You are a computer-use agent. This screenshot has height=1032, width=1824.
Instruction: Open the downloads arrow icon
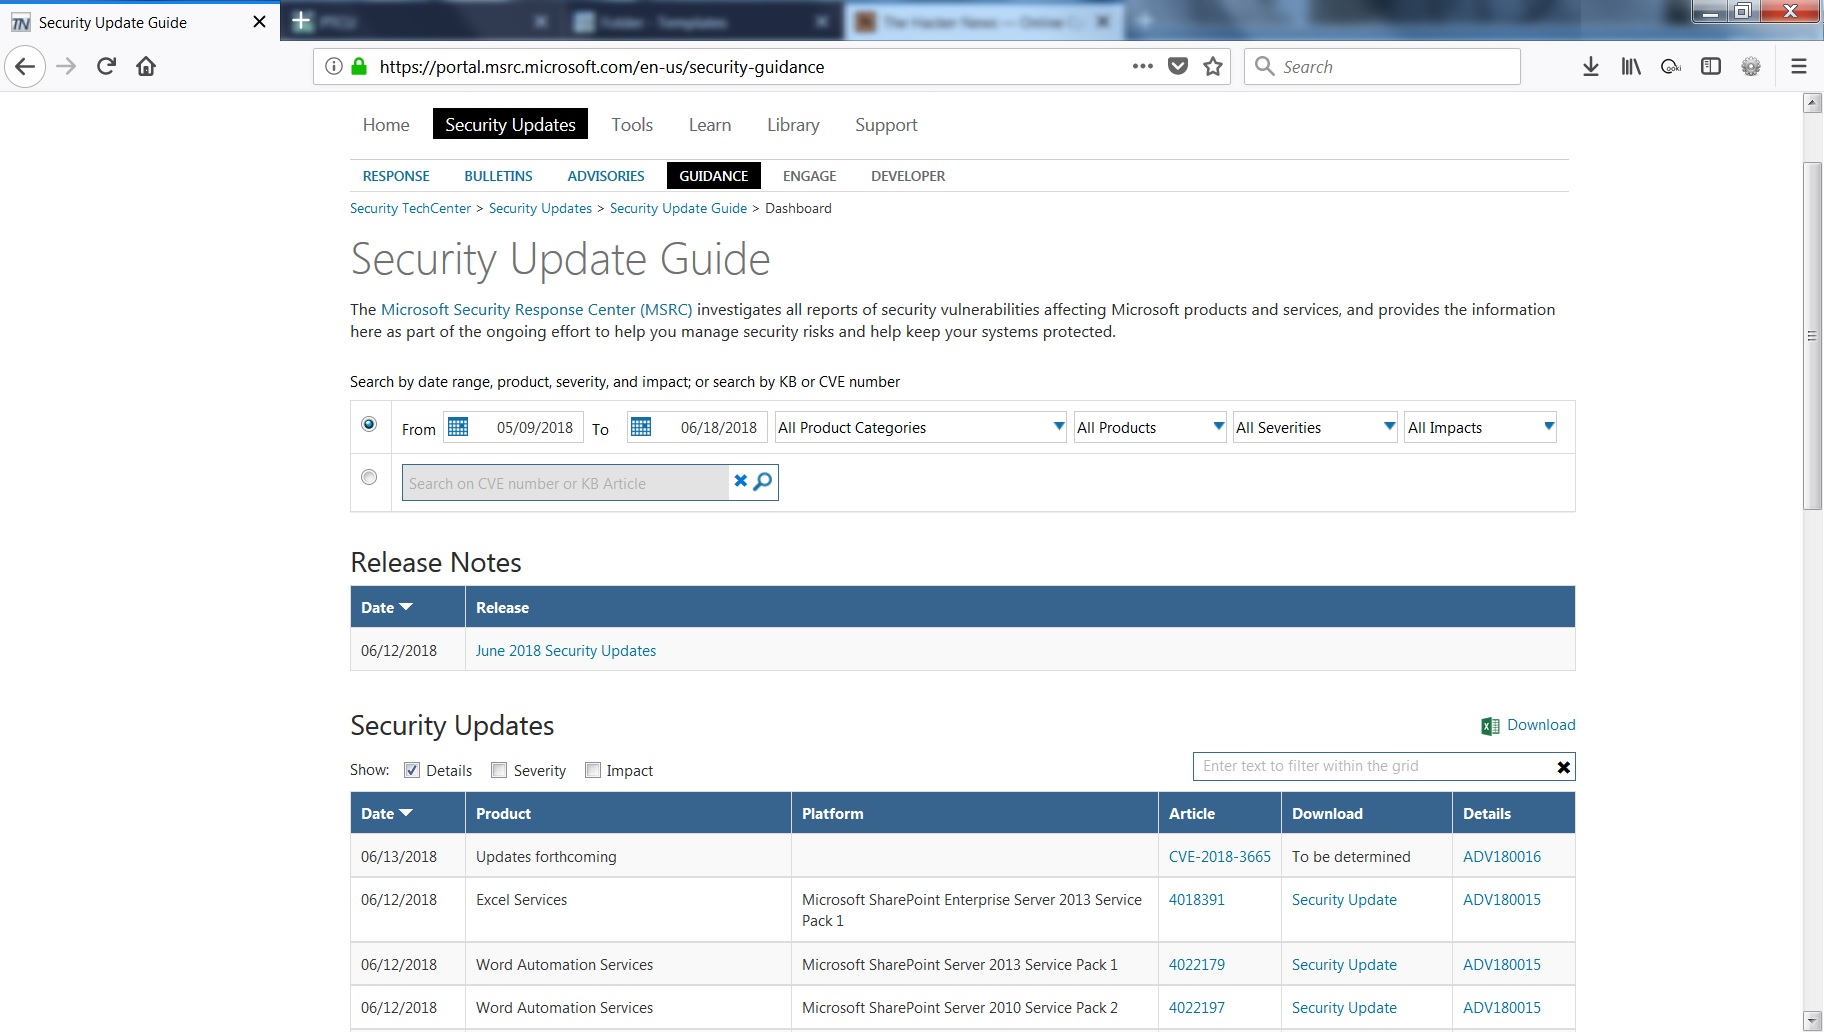[1591, 67]
